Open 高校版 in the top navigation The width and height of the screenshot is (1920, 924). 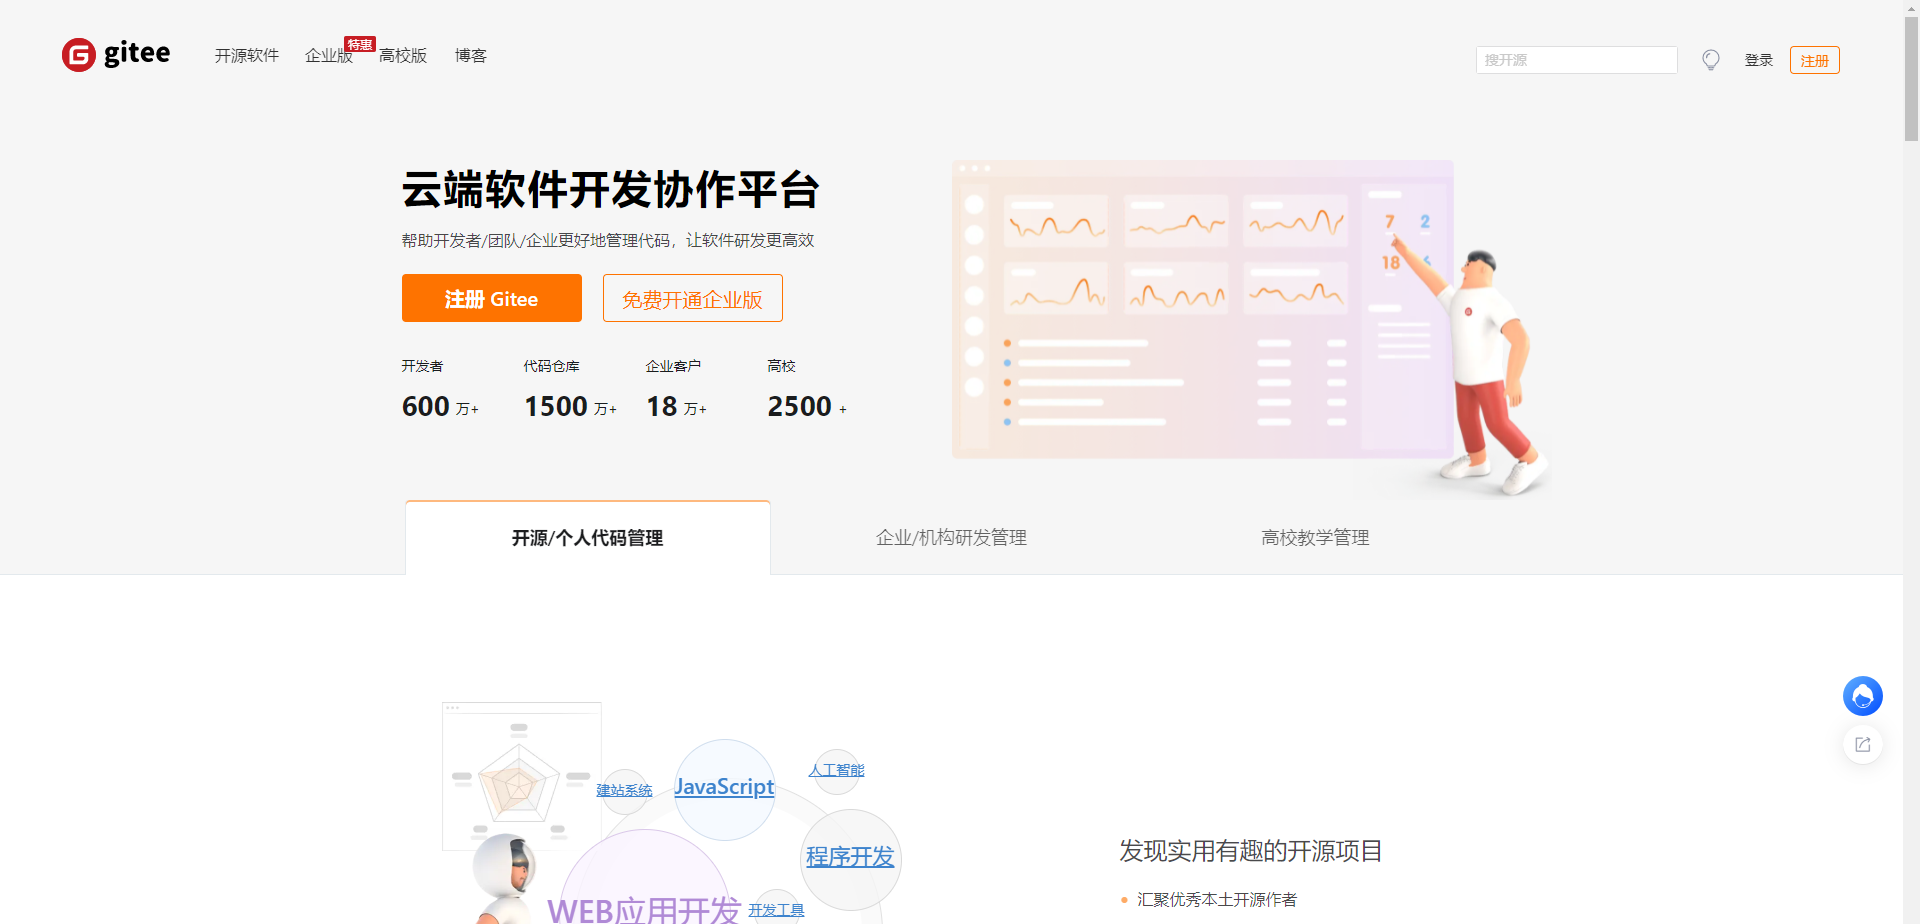403,56
